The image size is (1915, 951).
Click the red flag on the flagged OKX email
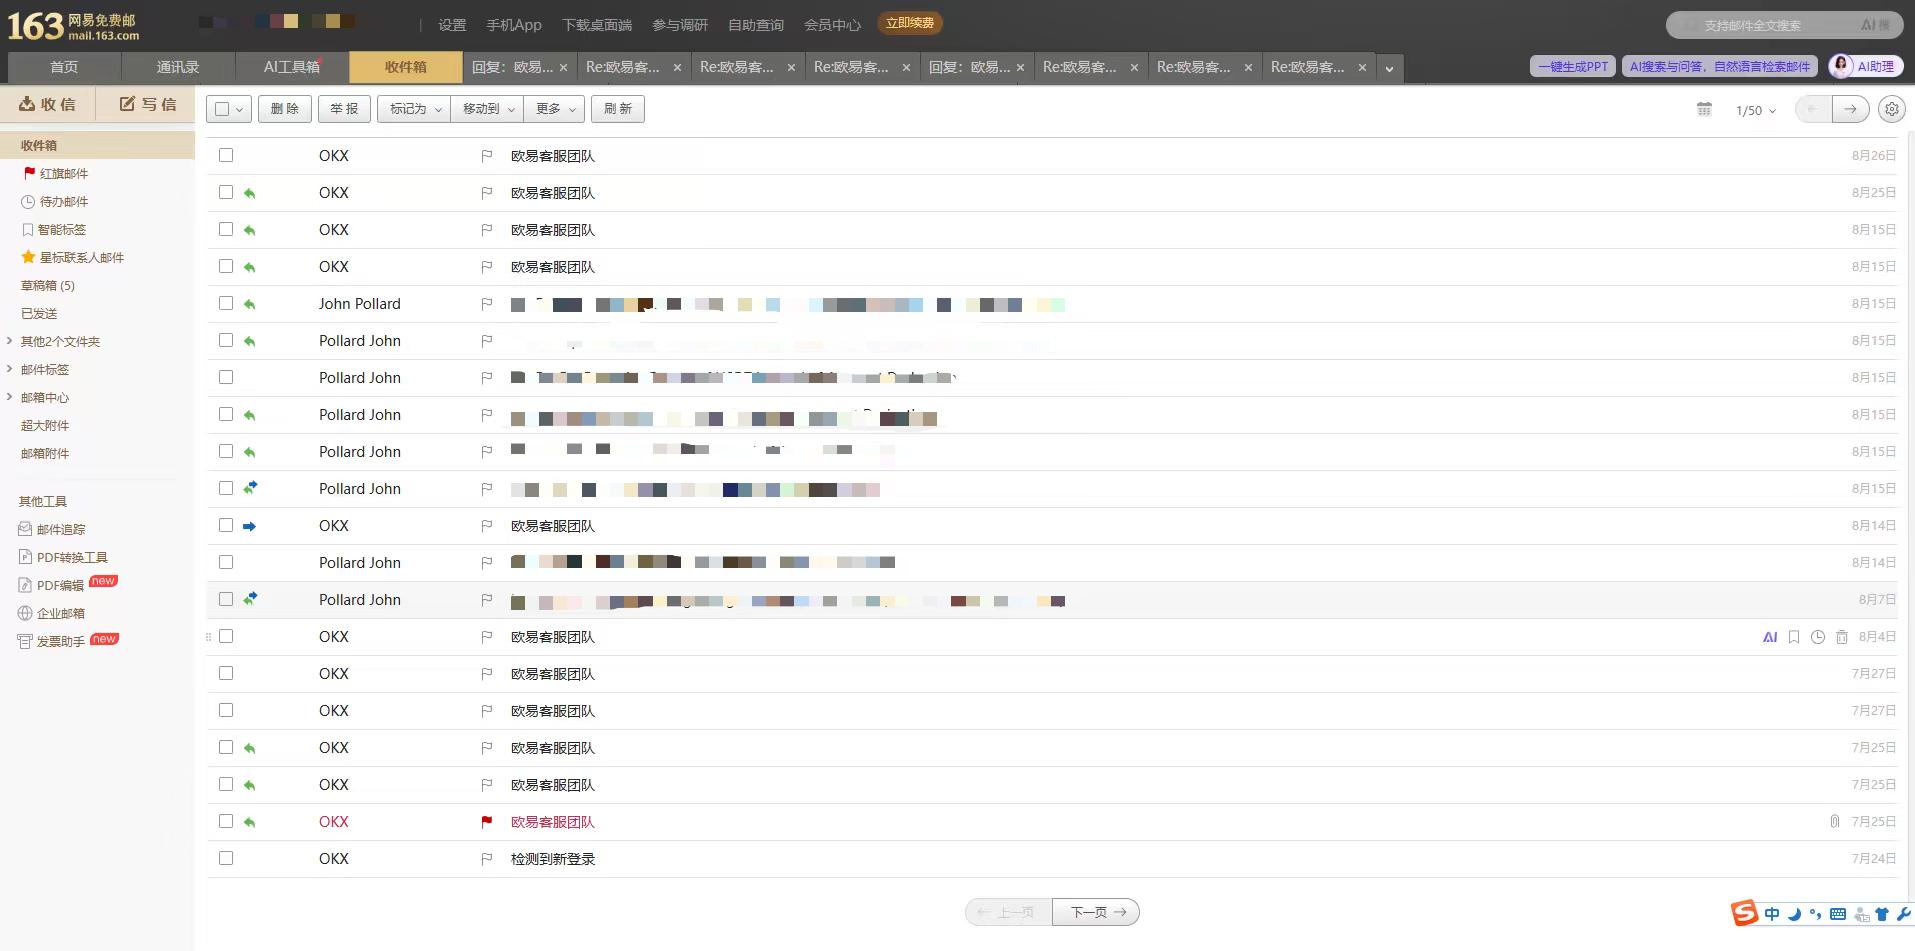click(x=486, y=822)
